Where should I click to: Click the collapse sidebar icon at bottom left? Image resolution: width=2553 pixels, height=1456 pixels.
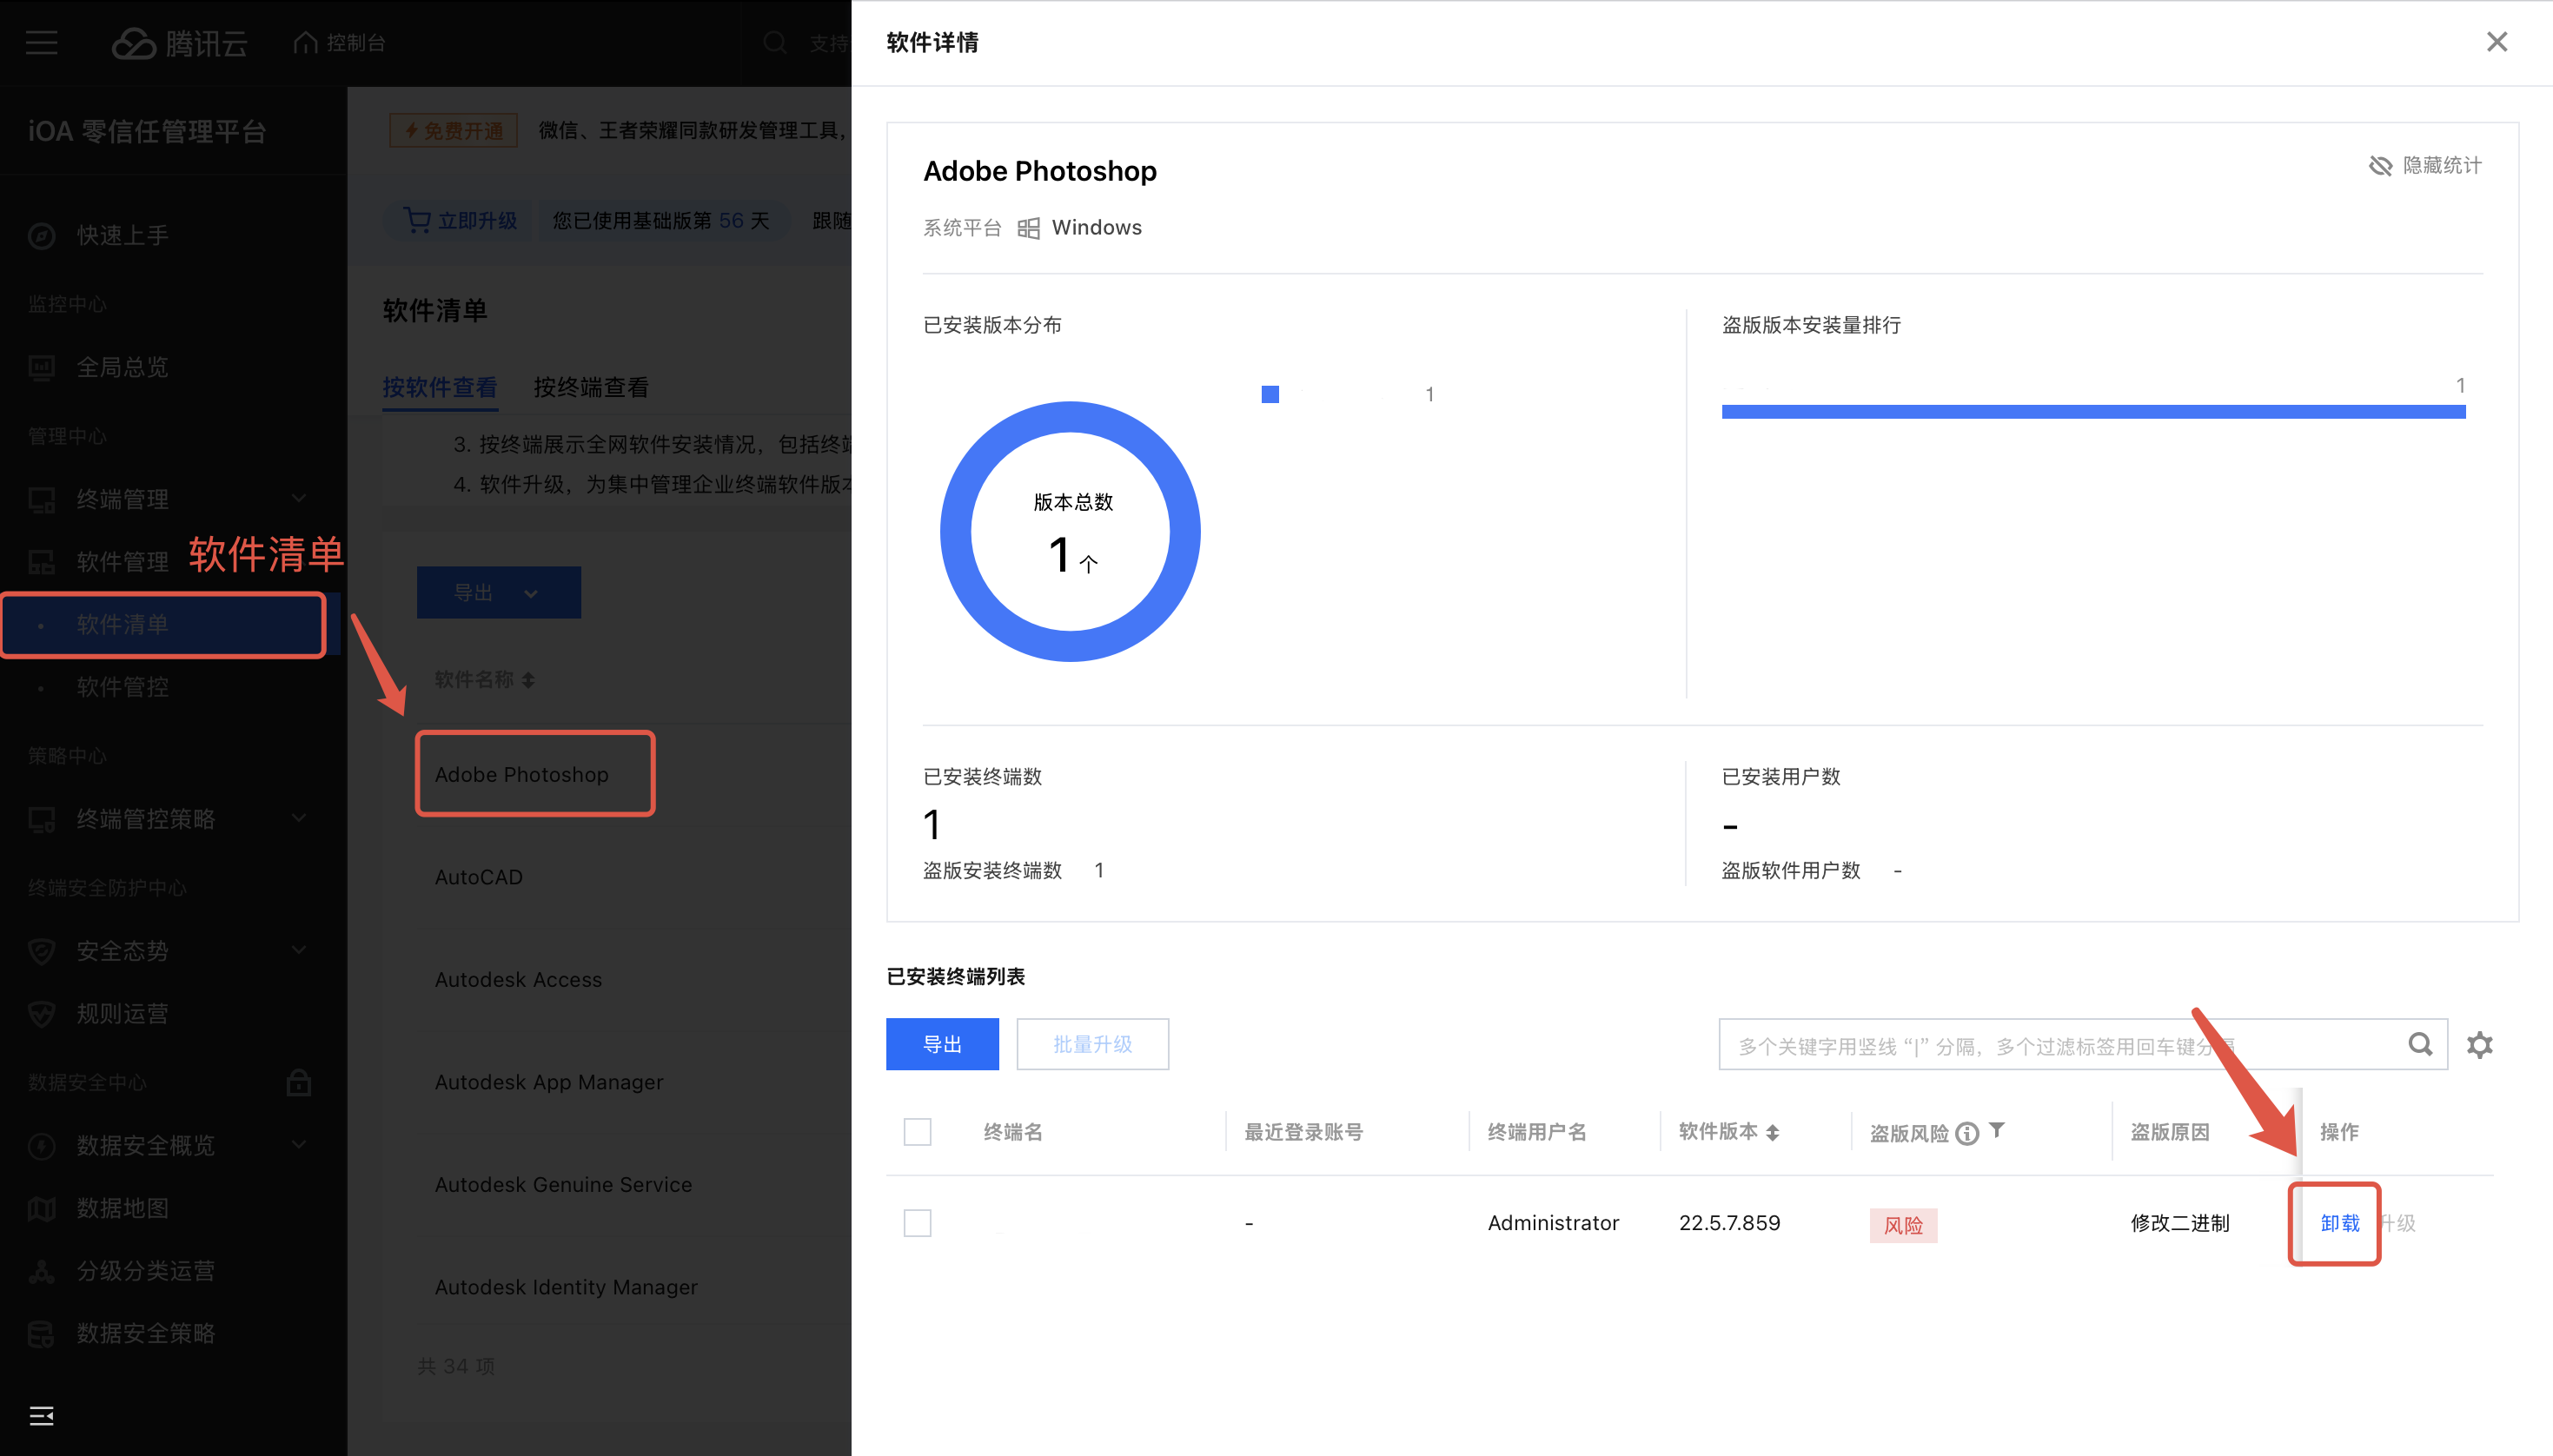[41, 1415]
